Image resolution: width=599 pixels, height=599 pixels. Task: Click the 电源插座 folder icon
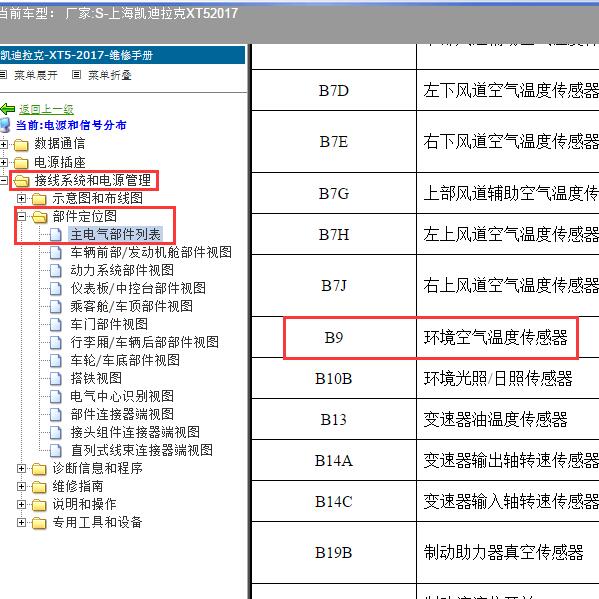pos(21,163)
